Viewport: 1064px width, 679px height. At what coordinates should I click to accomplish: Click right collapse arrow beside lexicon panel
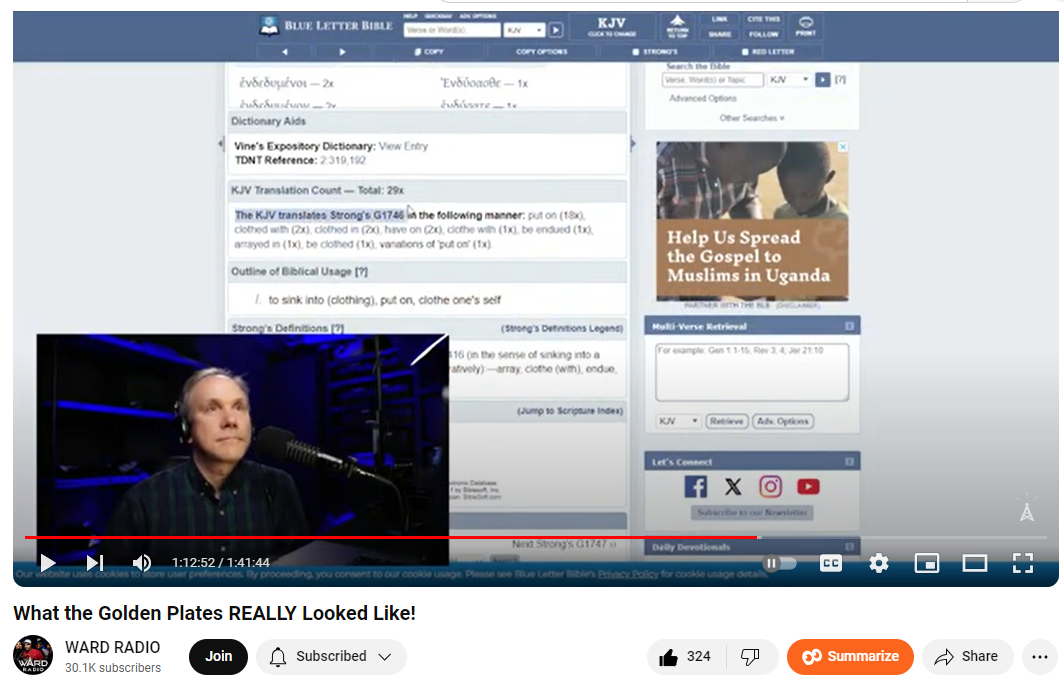[632, 144]
